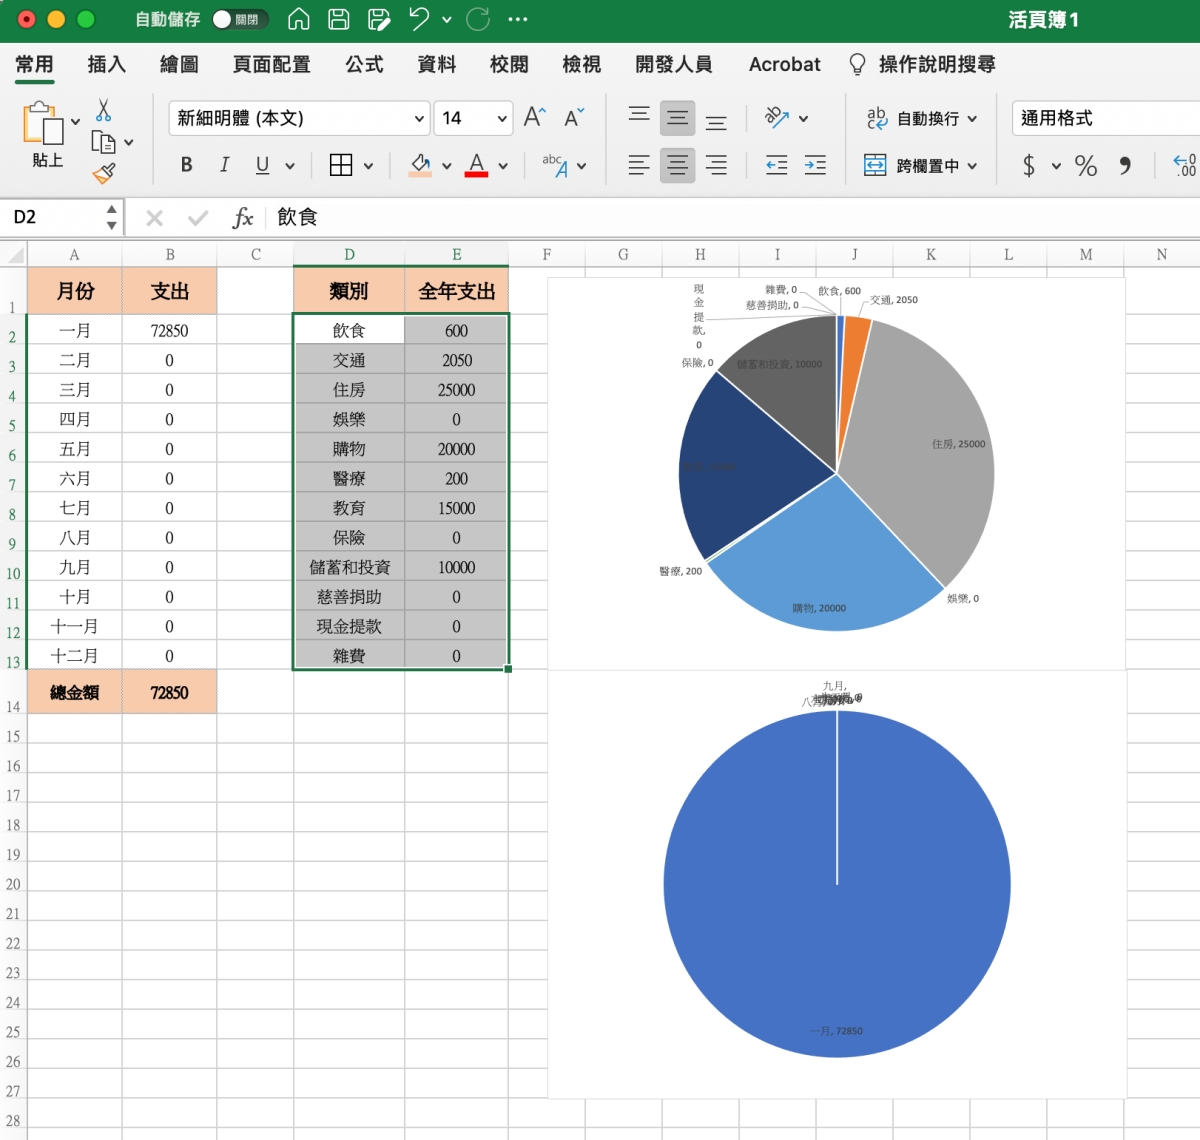Switch to the Acrobat tab
Viewport: 1200px width, 1140px height.
click(784, 64)
